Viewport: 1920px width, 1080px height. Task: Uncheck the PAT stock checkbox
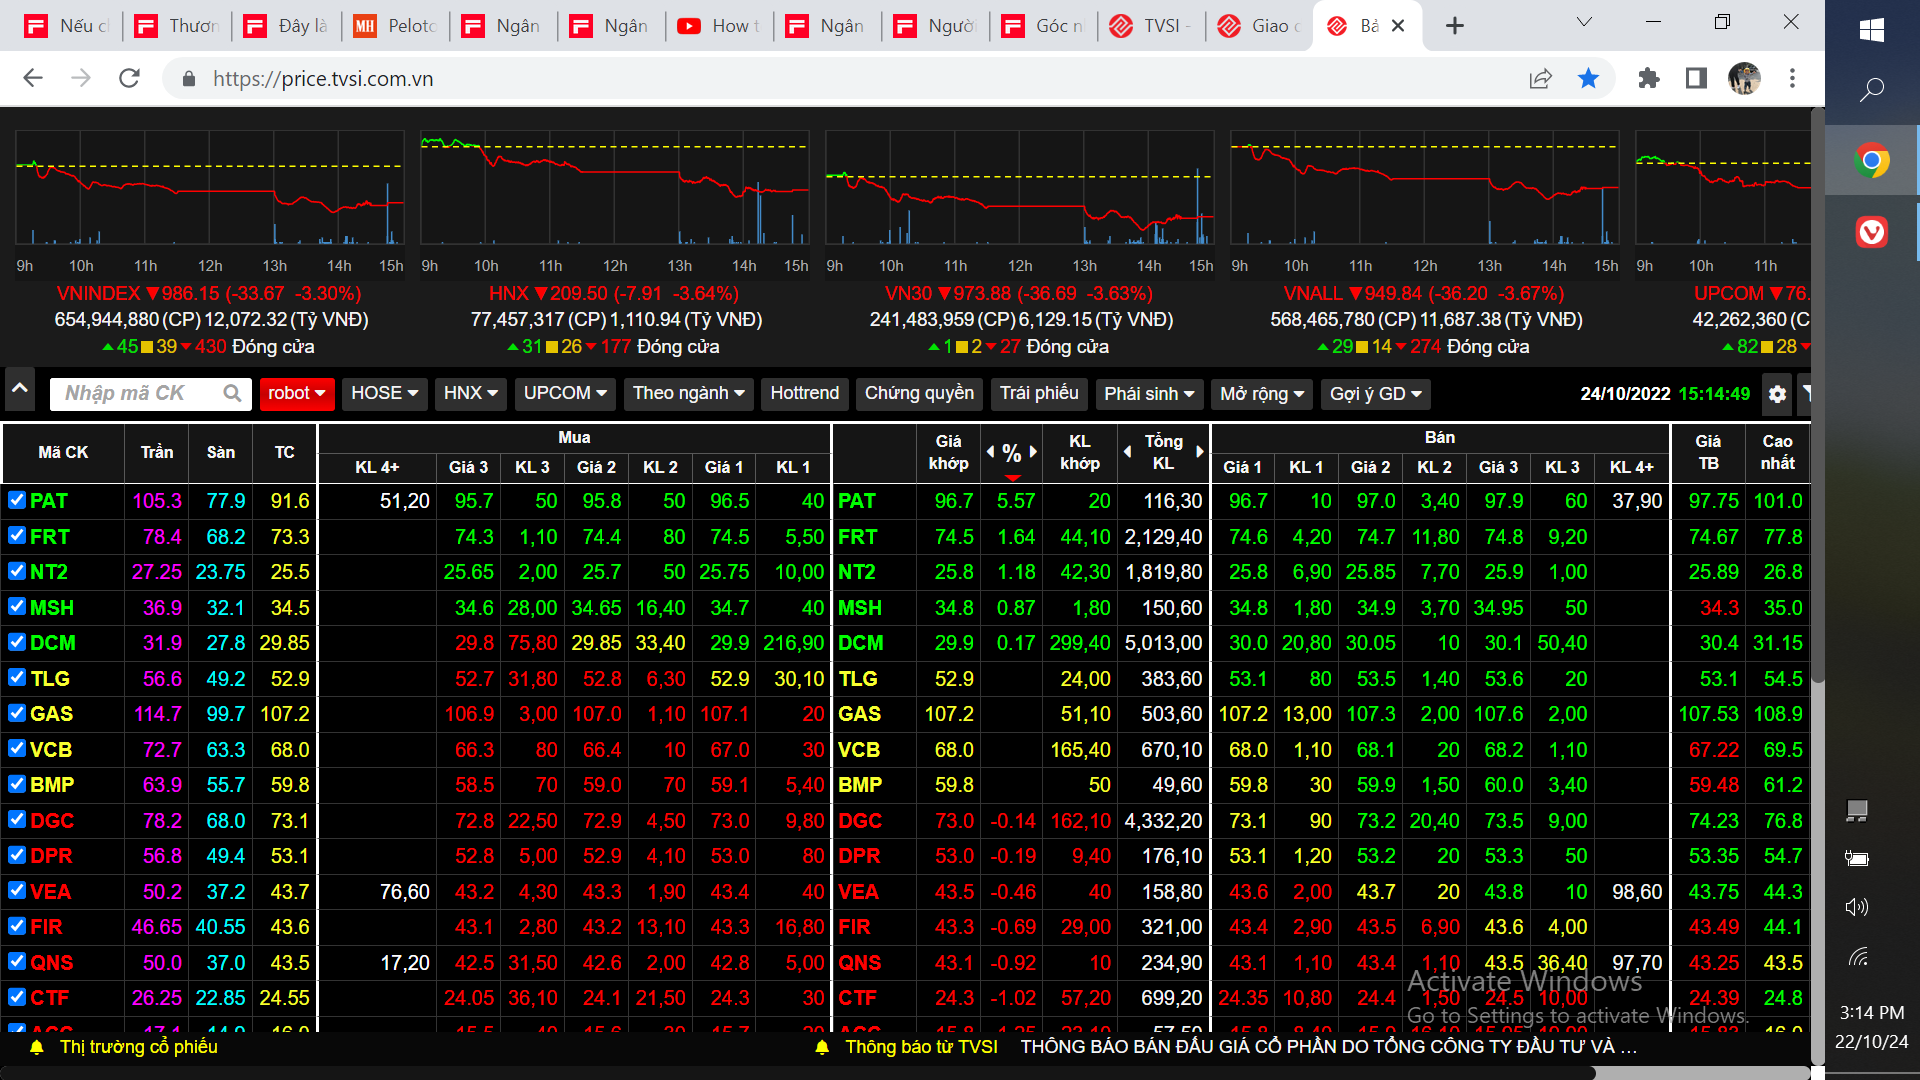pos(17,500)
